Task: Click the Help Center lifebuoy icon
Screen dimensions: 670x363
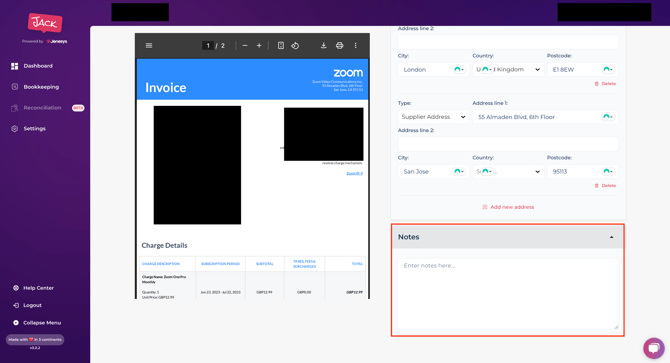Action: (16, 288)
